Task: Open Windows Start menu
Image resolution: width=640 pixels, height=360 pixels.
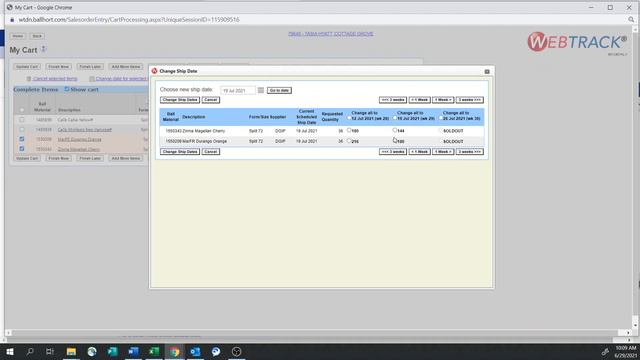Action: (x=10, y=351)
